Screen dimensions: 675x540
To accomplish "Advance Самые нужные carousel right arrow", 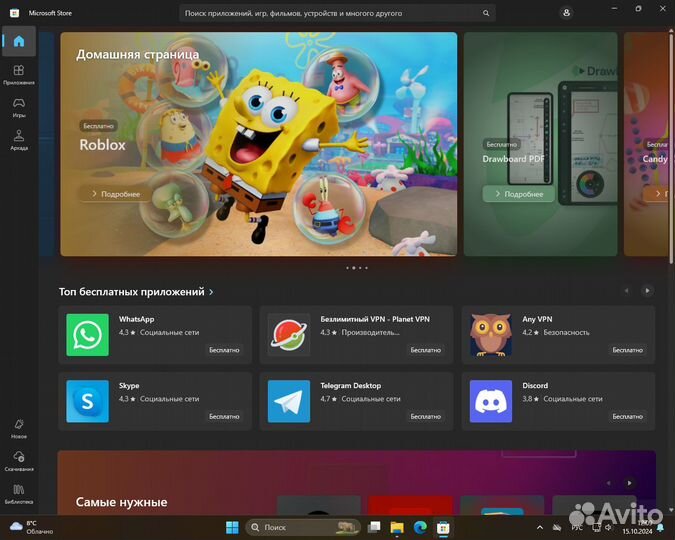I will pyautogui.click(x=629, y=483).
